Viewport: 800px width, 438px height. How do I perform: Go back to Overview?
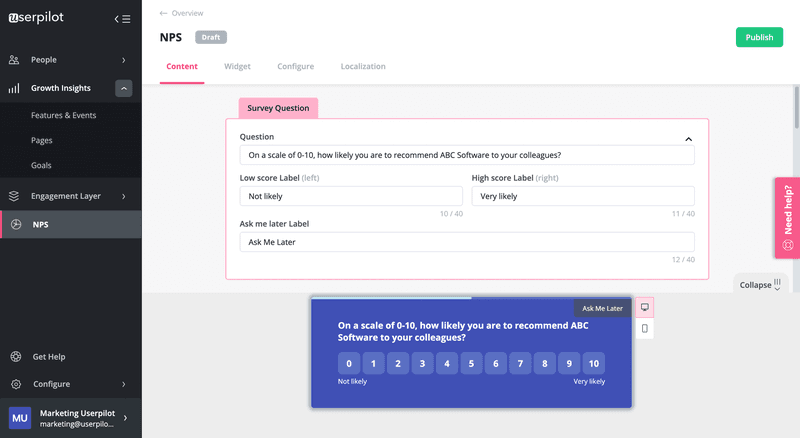pyautogui.click(x=187, y=13)
